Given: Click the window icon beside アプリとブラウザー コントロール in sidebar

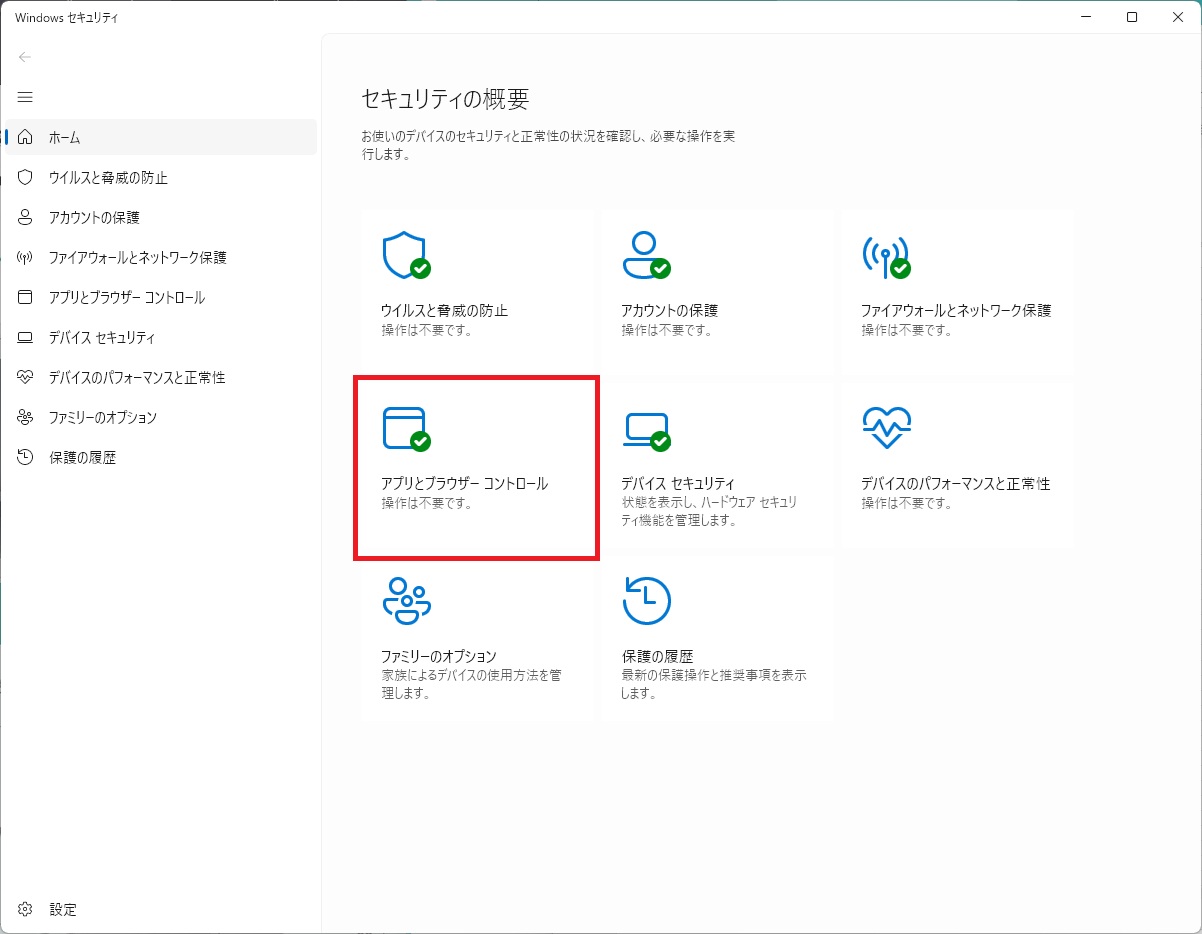Looking at the screenshot, I should point(26,297).
